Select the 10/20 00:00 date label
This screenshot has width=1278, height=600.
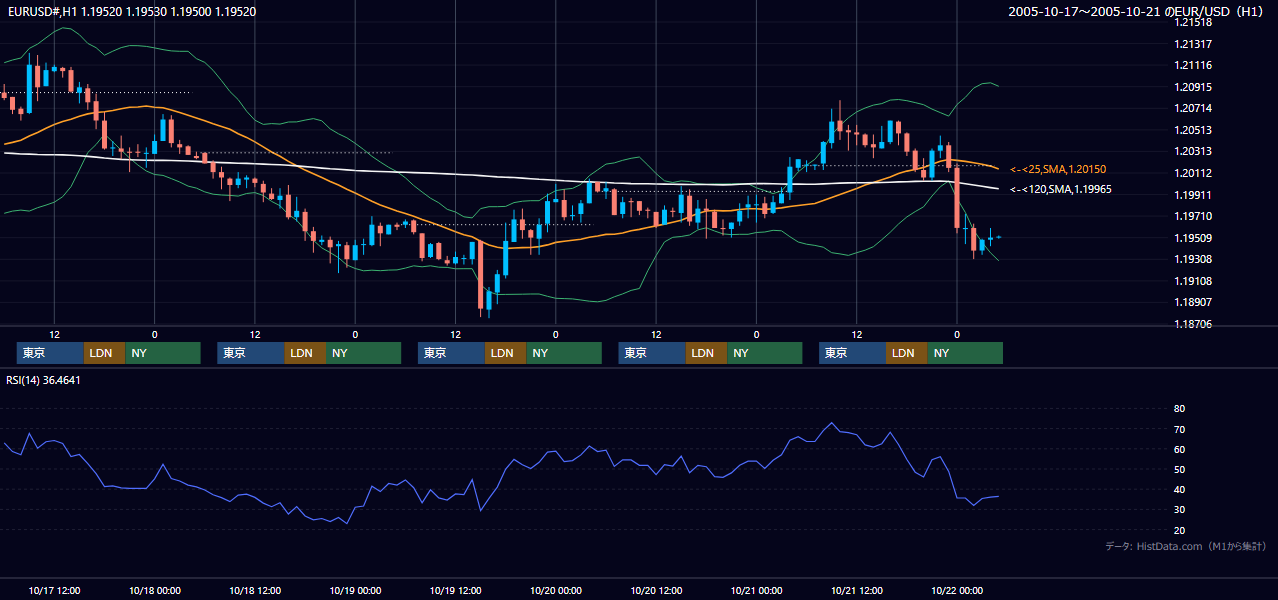coord(556,590)
